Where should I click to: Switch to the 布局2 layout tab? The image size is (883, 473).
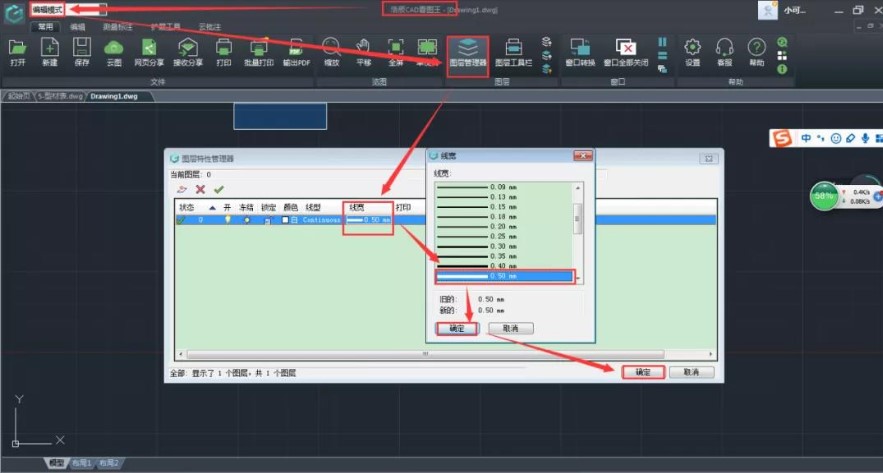[109, 463]
